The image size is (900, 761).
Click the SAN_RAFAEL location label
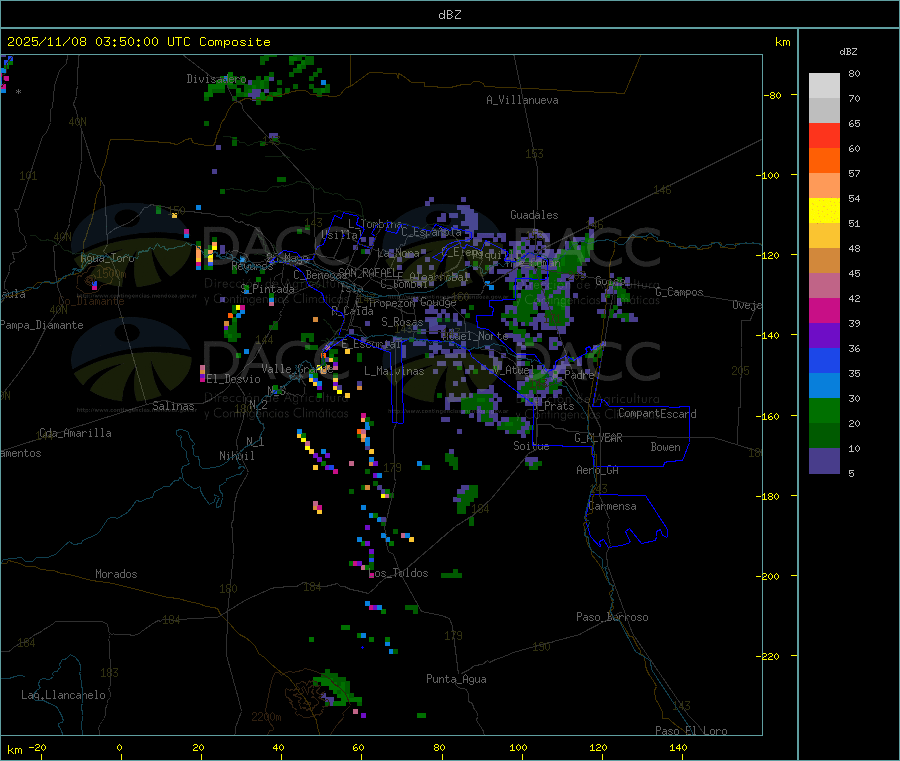[370, 273]
